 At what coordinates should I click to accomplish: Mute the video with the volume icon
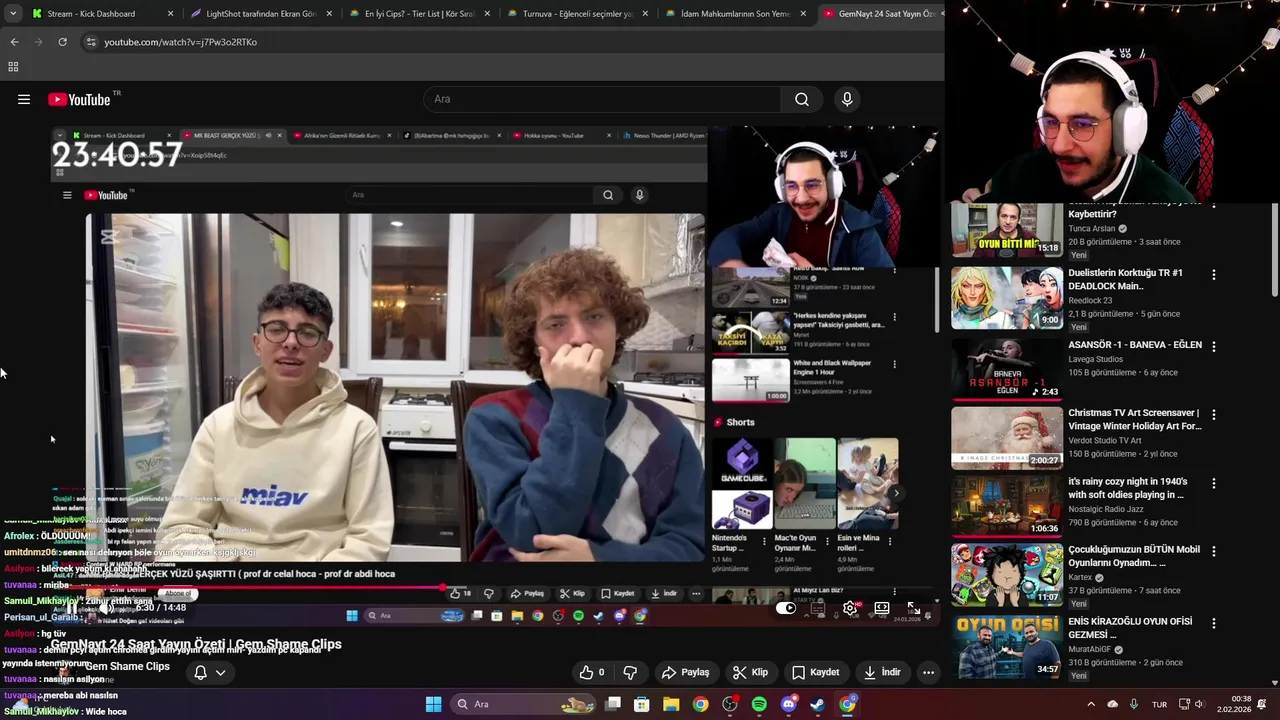pyautogui.click(x=106, y=608)
